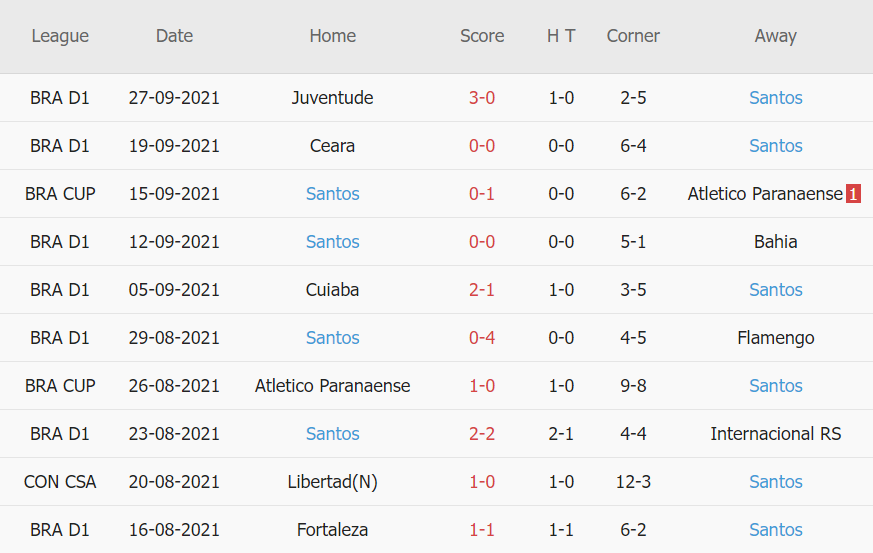The image size is (873, 553).
Task: Open away Santos link on 26-08-2021 row
Action: (x=775, y=386)
